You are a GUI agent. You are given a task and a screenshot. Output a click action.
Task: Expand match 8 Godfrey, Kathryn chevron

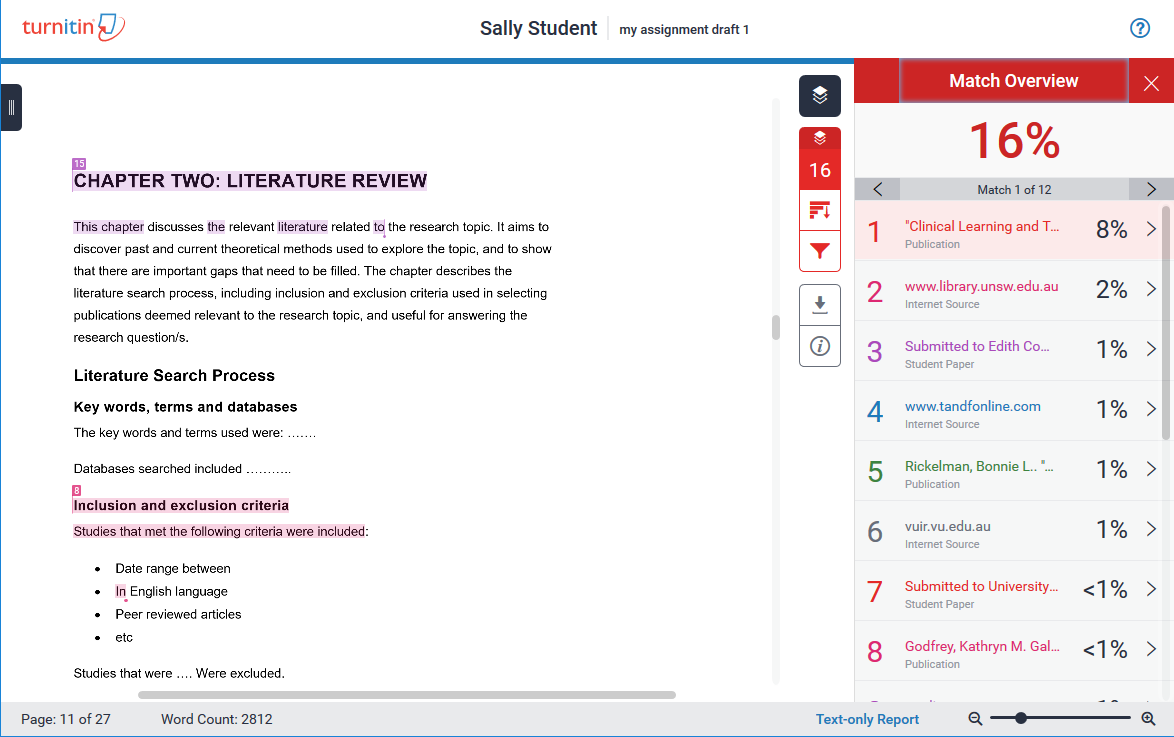click(x=1151, y=649)
